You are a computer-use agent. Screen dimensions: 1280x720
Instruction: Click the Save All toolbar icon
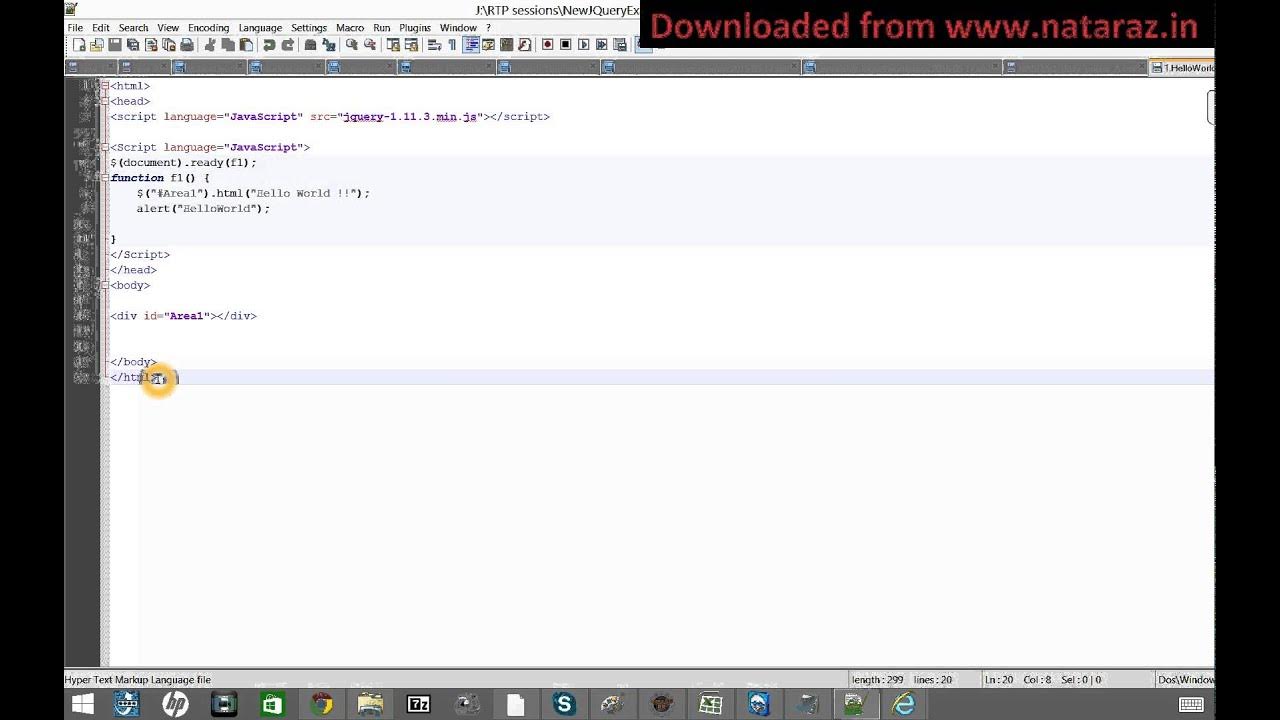[133, 45]
